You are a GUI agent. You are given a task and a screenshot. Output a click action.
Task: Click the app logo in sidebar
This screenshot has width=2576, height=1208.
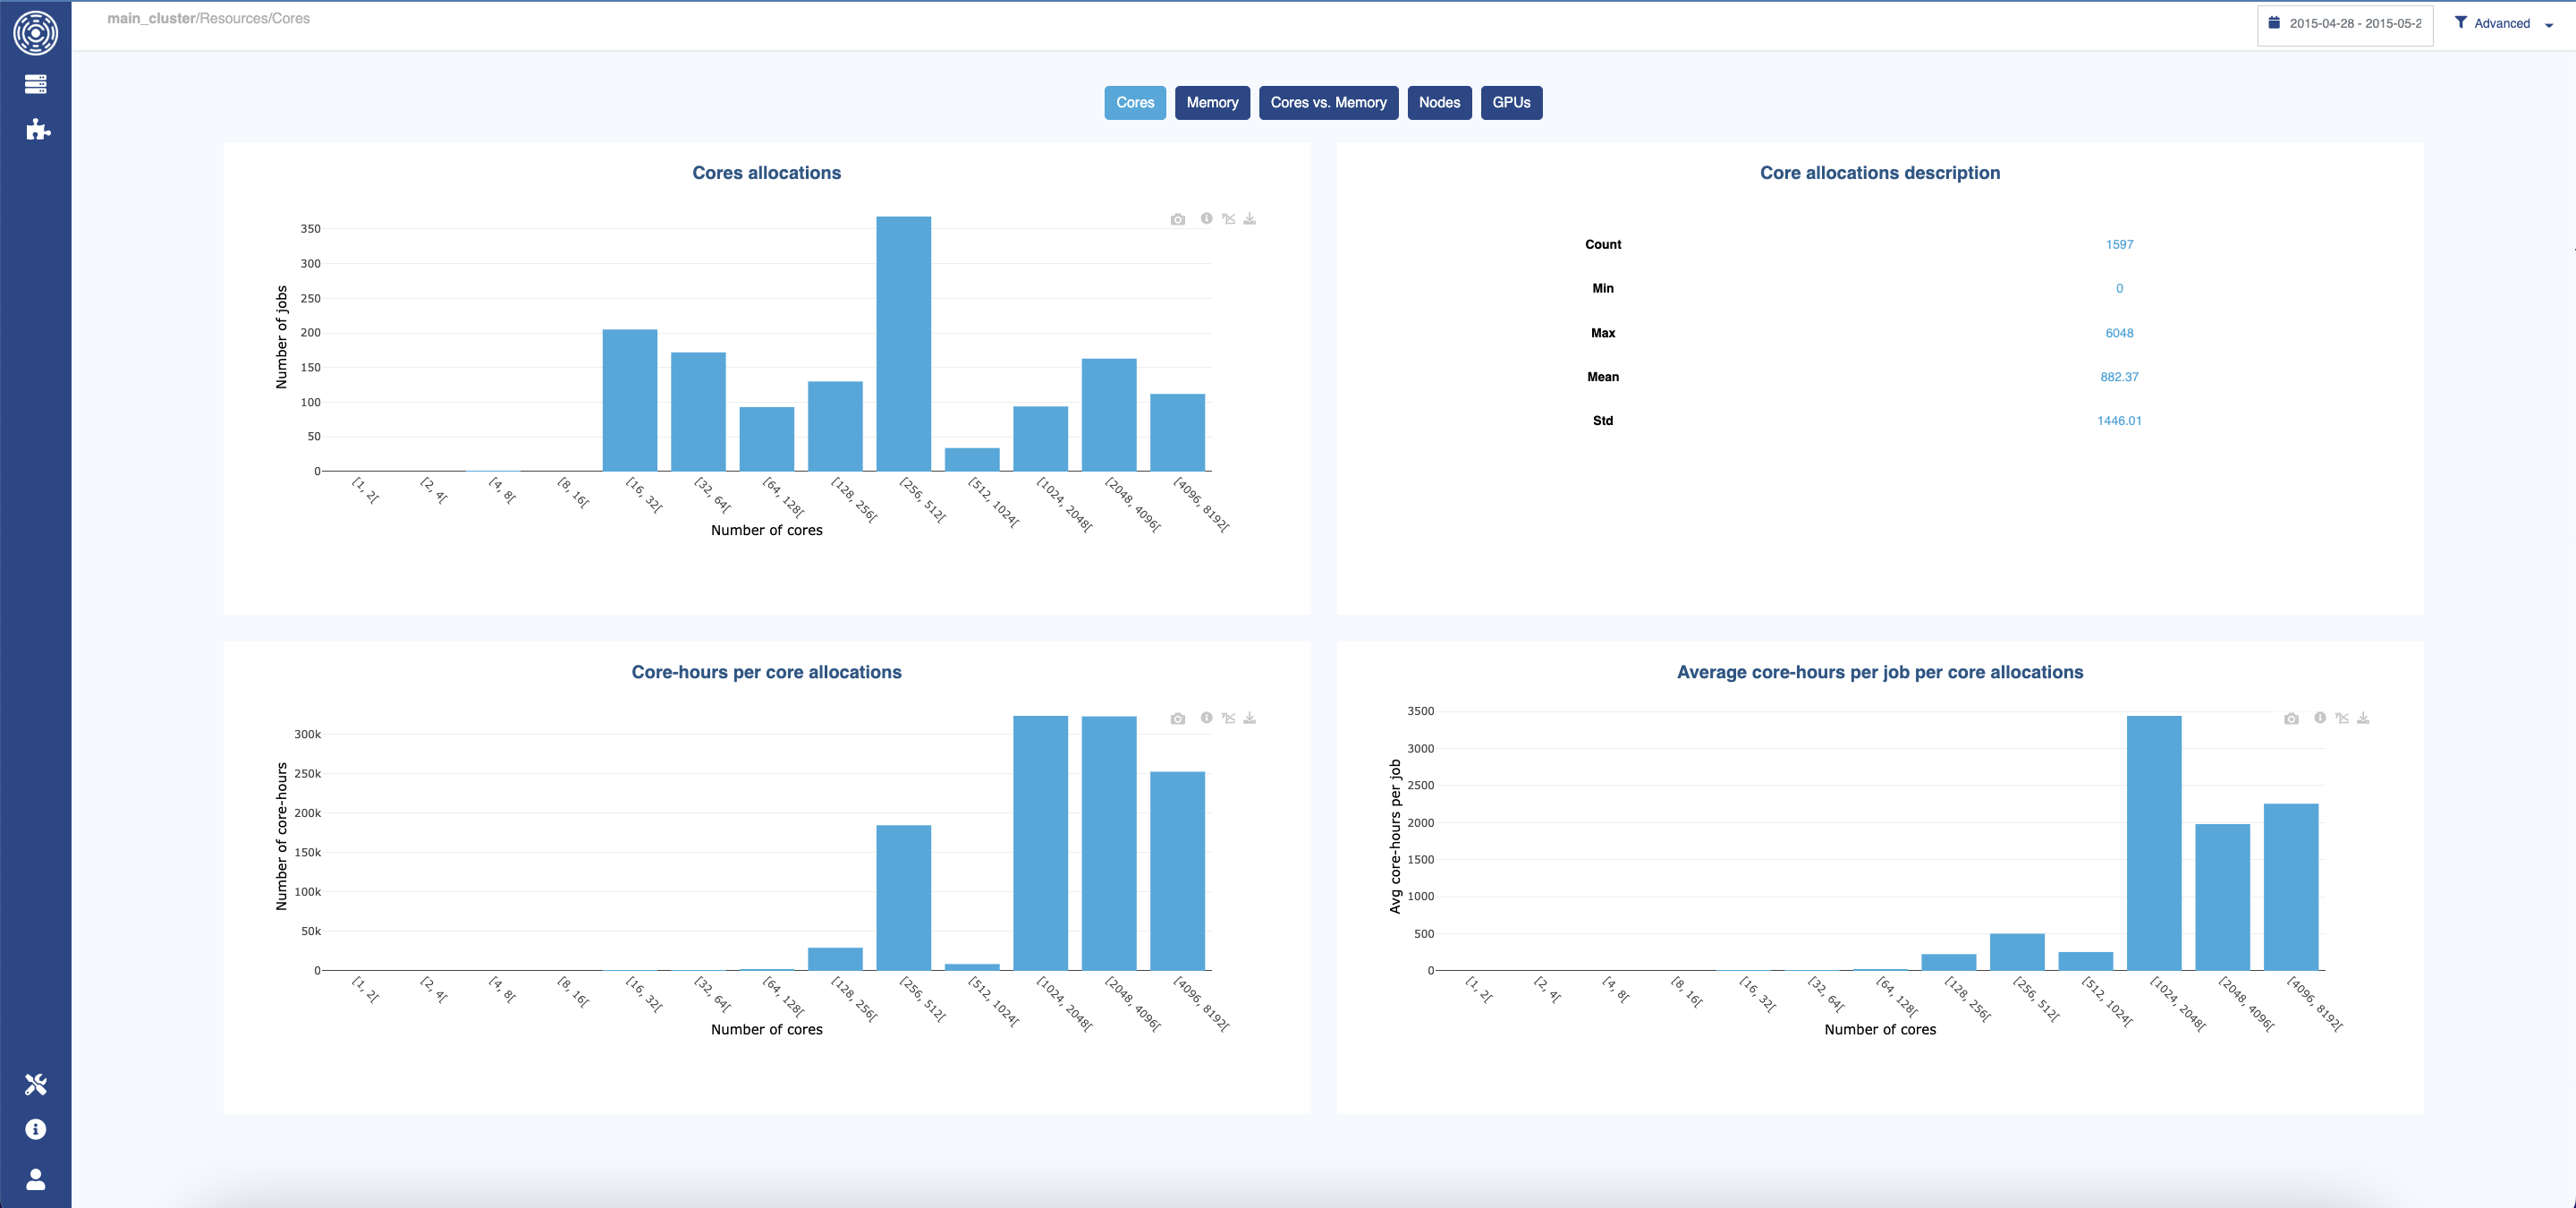[35, 32]
